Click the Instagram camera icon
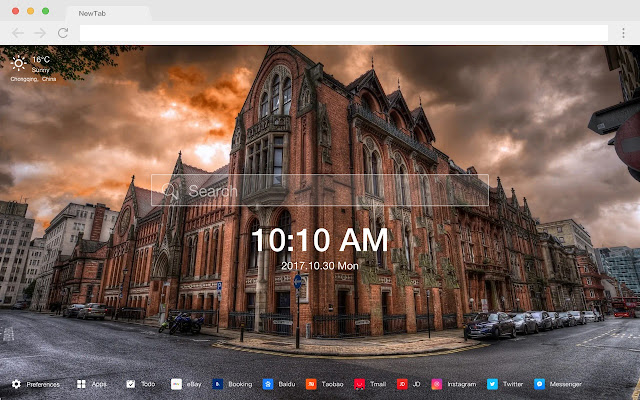Screen dimensions: 640x400 click(x=437, y=384)
